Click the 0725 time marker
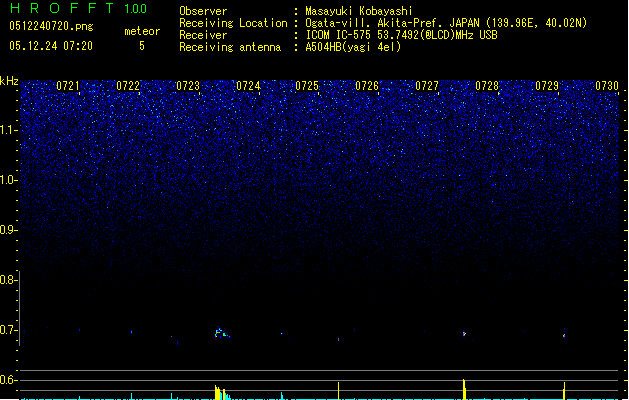Image resolution: width=629 pixels, height=400 pixels. coord(307,86)
